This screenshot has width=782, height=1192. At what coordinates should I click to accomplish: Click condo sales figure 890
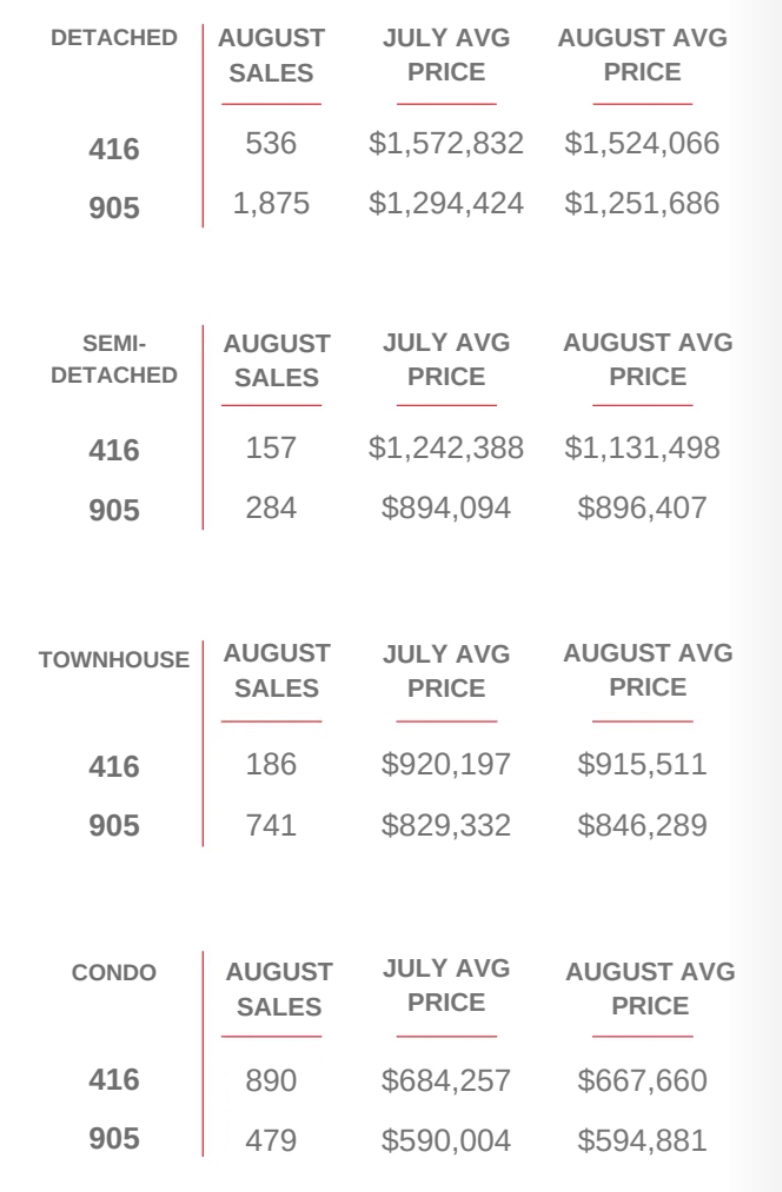pos(271,1081)
